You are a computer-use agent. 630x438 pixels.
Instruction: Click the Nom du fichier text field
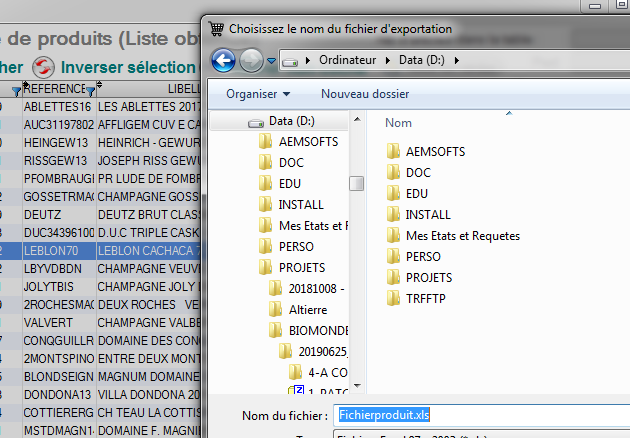click(480, 414)
